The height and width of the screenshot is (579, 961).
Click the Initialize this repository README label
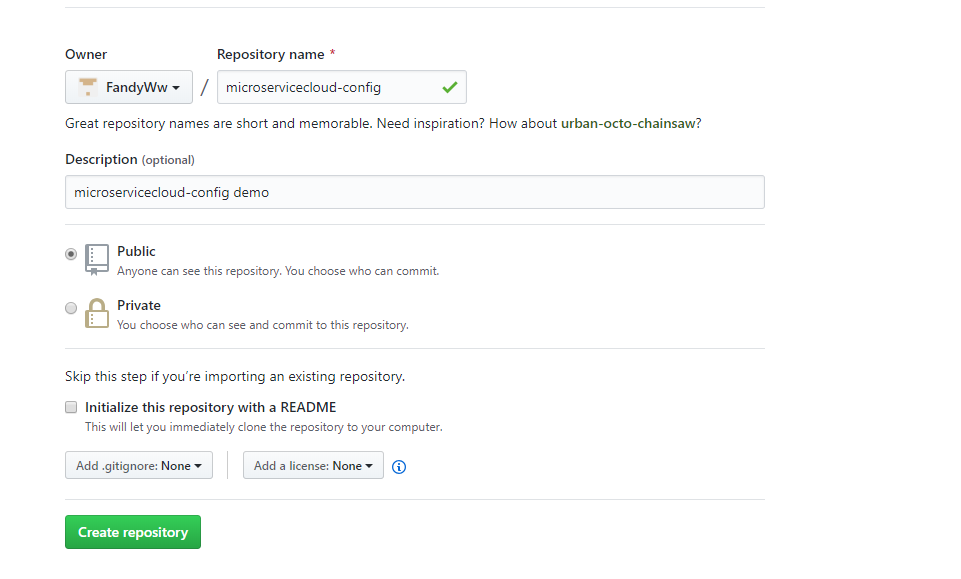tap(210, 407)
